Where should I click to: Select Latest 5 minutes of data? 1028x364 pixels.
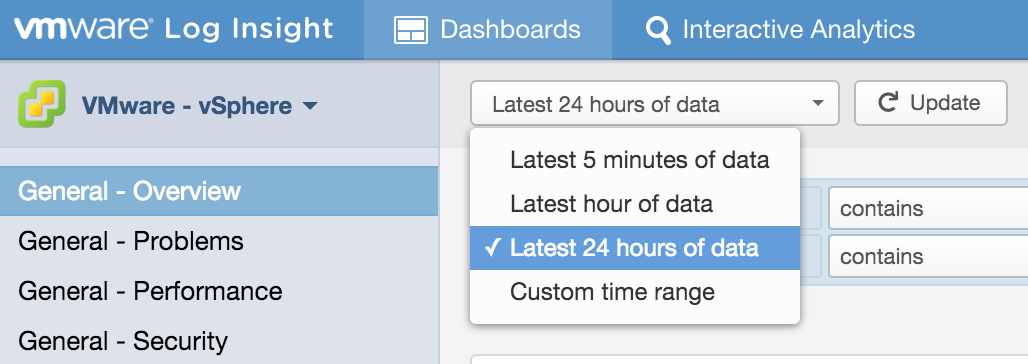click(x=635, y=160)
